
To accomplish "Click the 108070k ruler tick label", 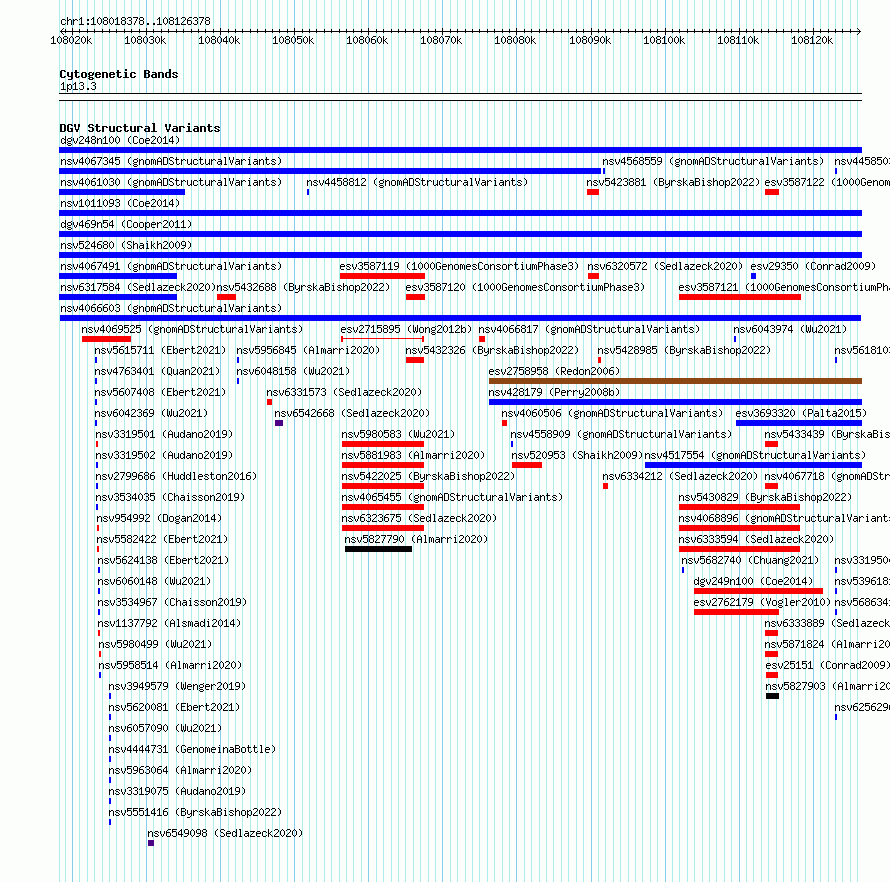I will click(441, 41).
